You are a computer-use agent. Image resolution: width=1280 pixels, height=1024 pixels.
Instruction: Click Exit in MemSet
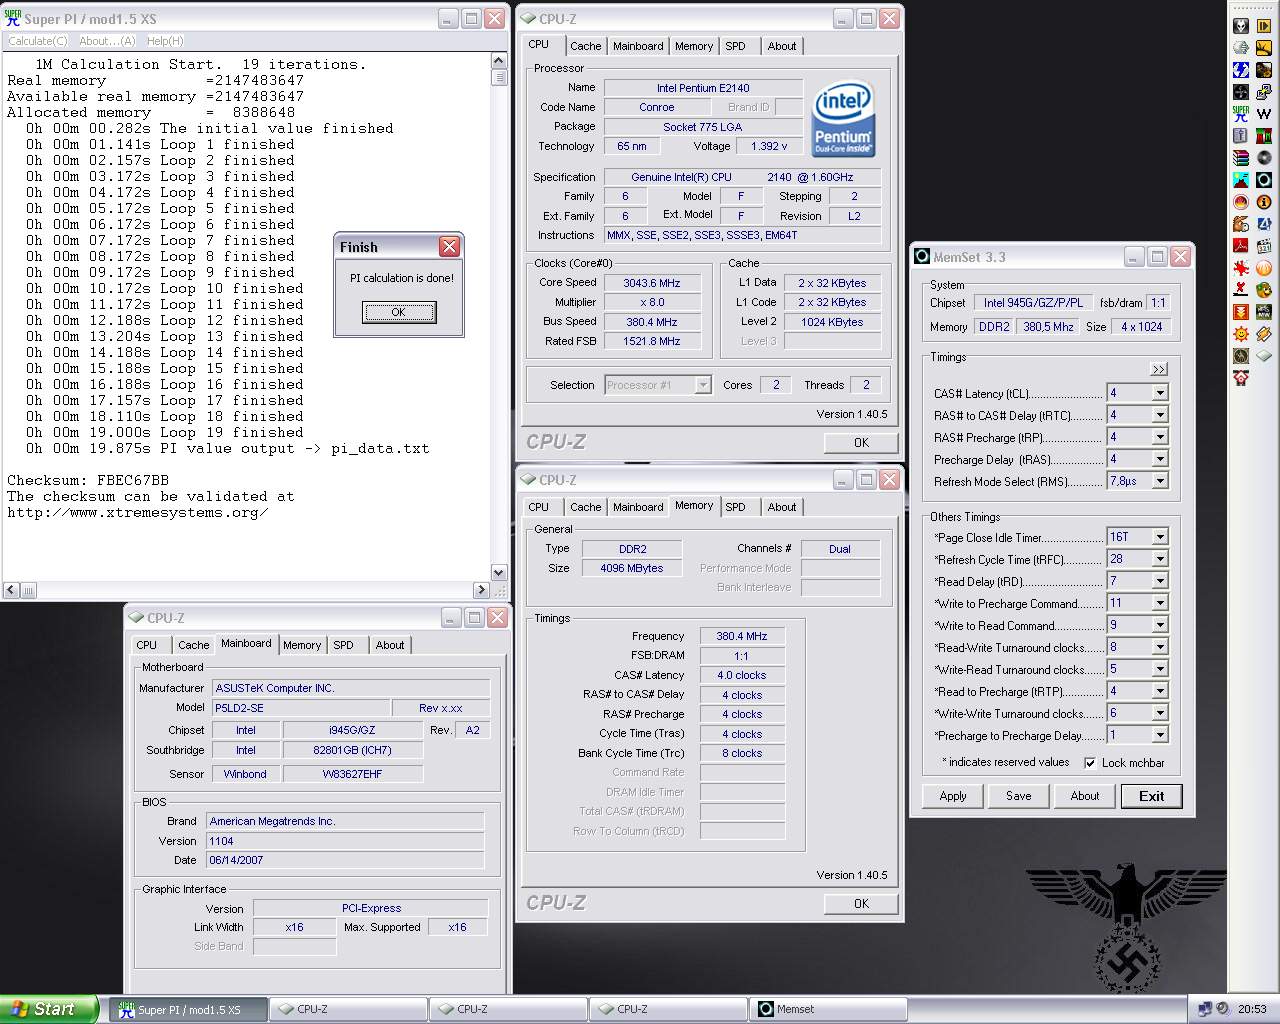click(x=1151, y=796)
